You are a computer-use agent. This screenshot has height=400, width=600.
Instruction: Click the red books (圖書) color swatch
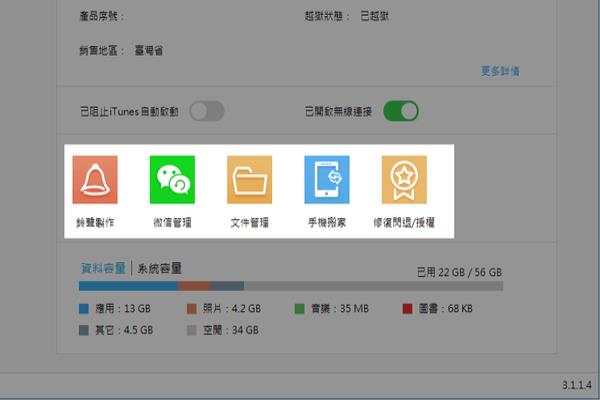(x=408, y=309)
